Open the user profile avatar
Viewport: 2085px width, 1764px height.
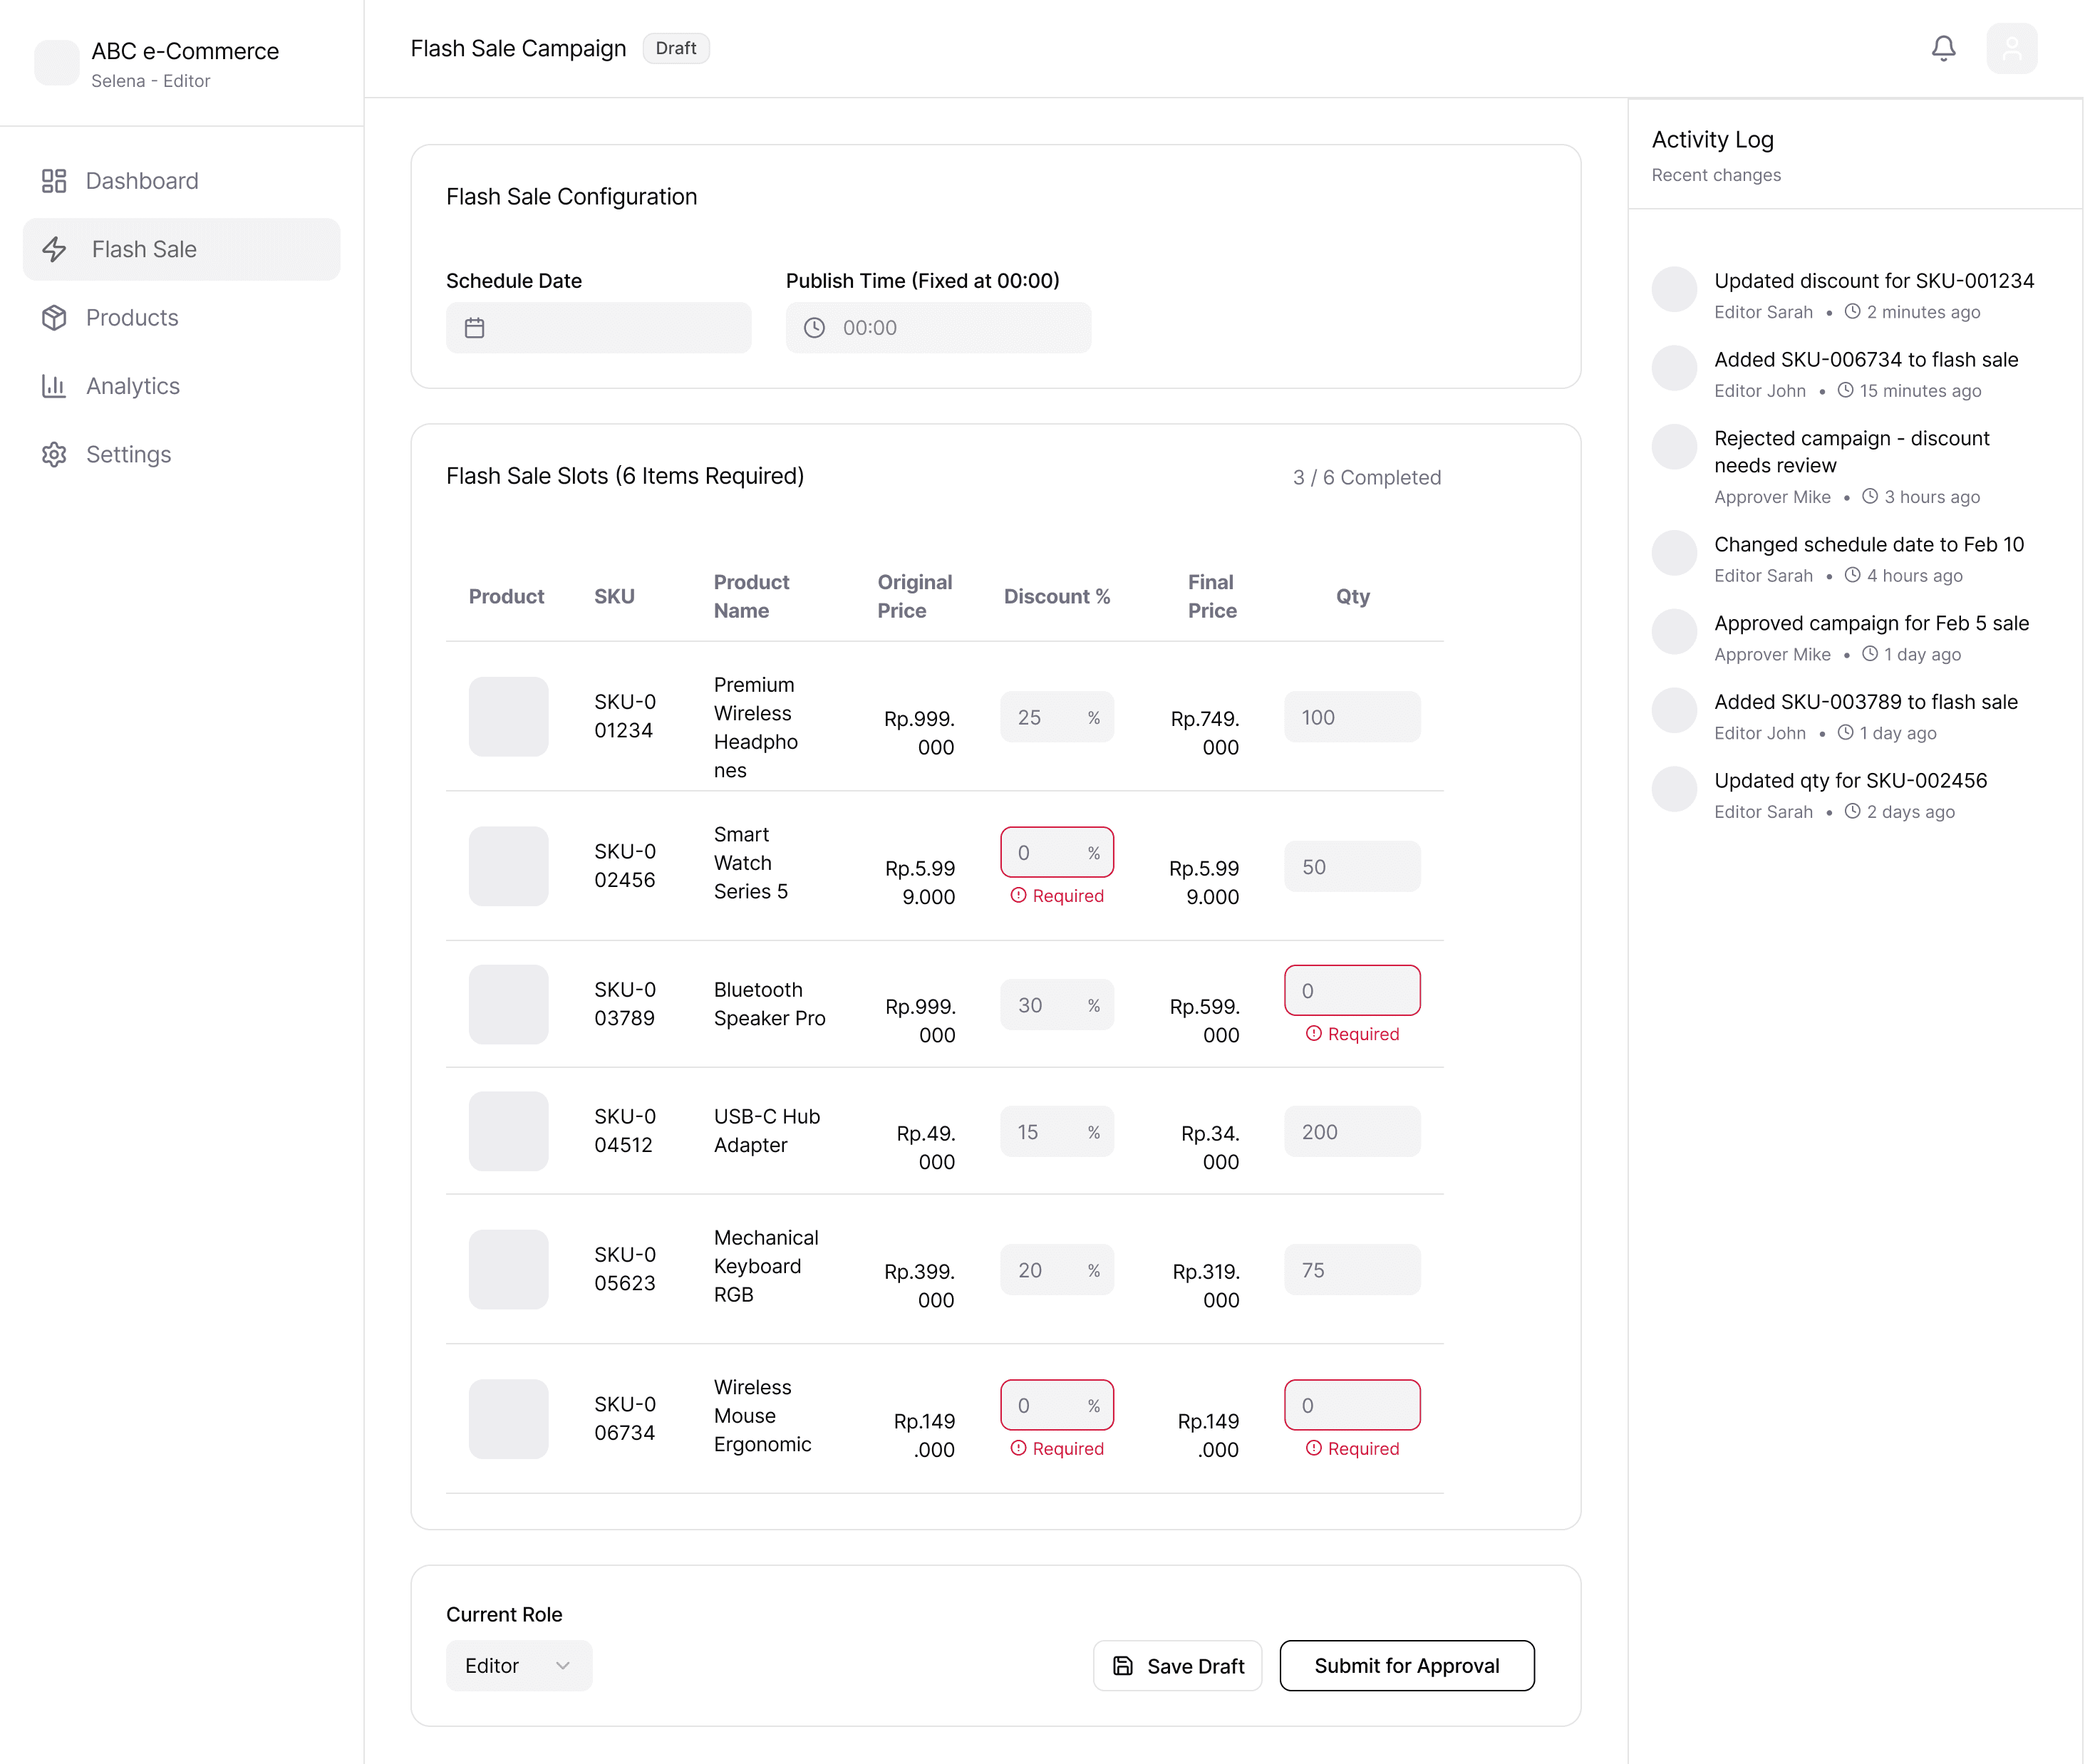(x=2011, y=48)
